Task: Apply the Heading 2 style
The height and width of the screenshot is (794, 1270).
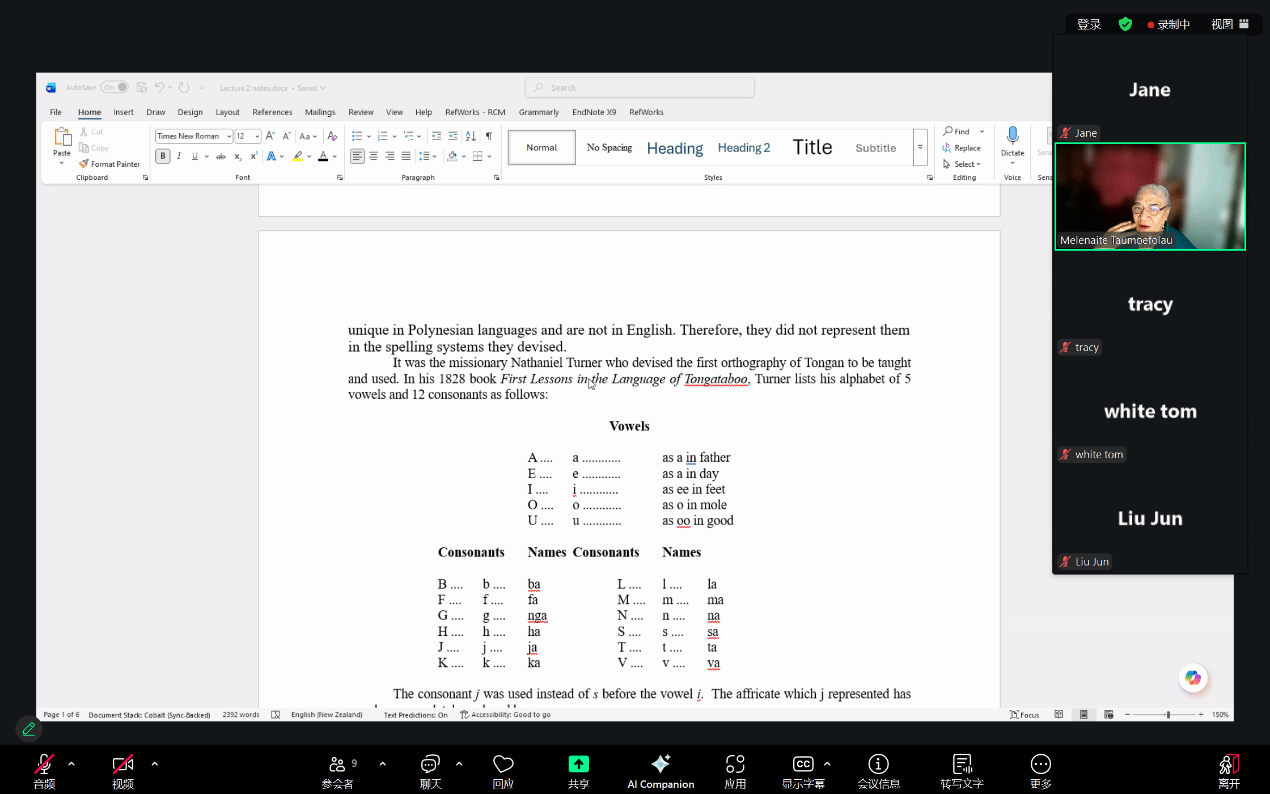Action: pos(744,148)
